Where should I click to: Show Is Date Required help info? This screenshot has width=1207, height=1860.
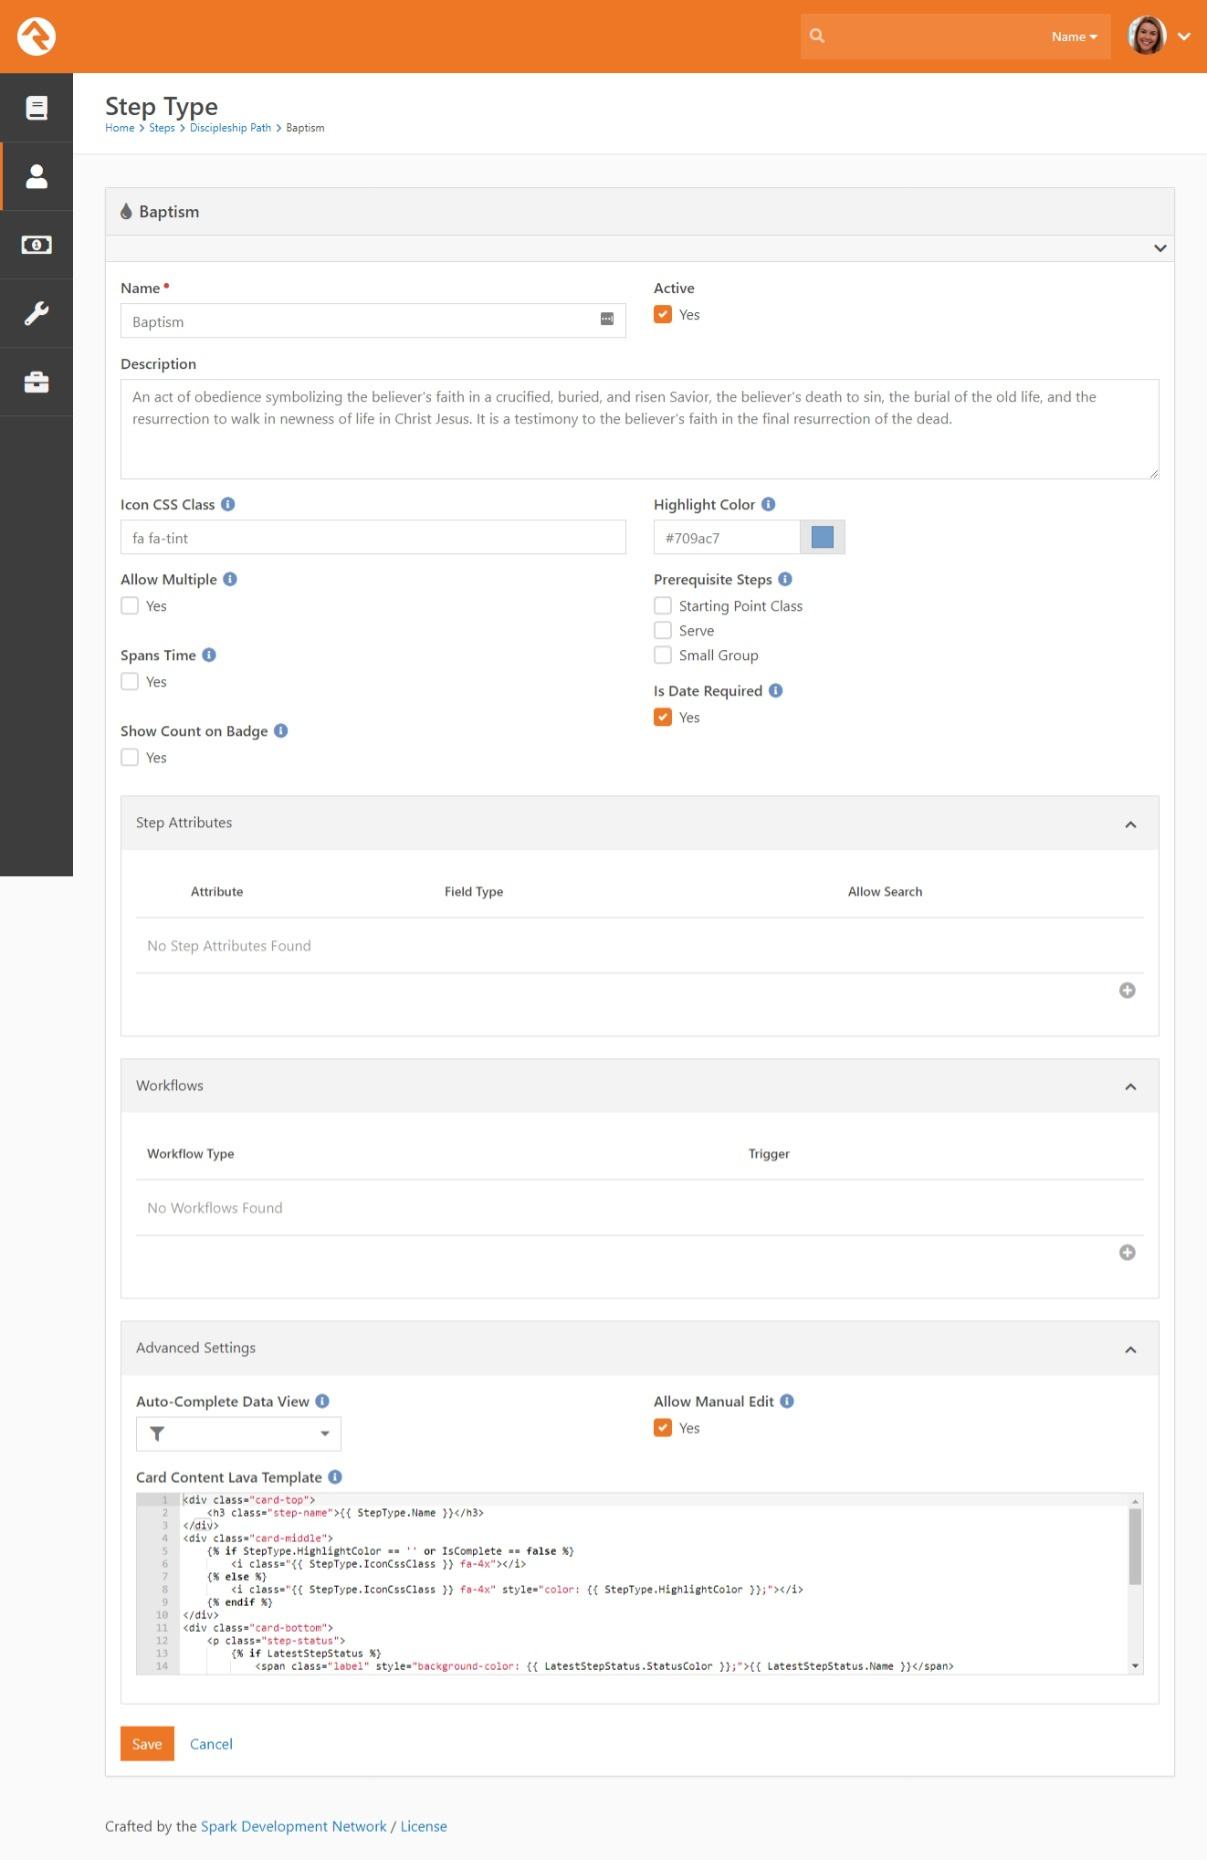pyautogui.click(x=776, y=690)
